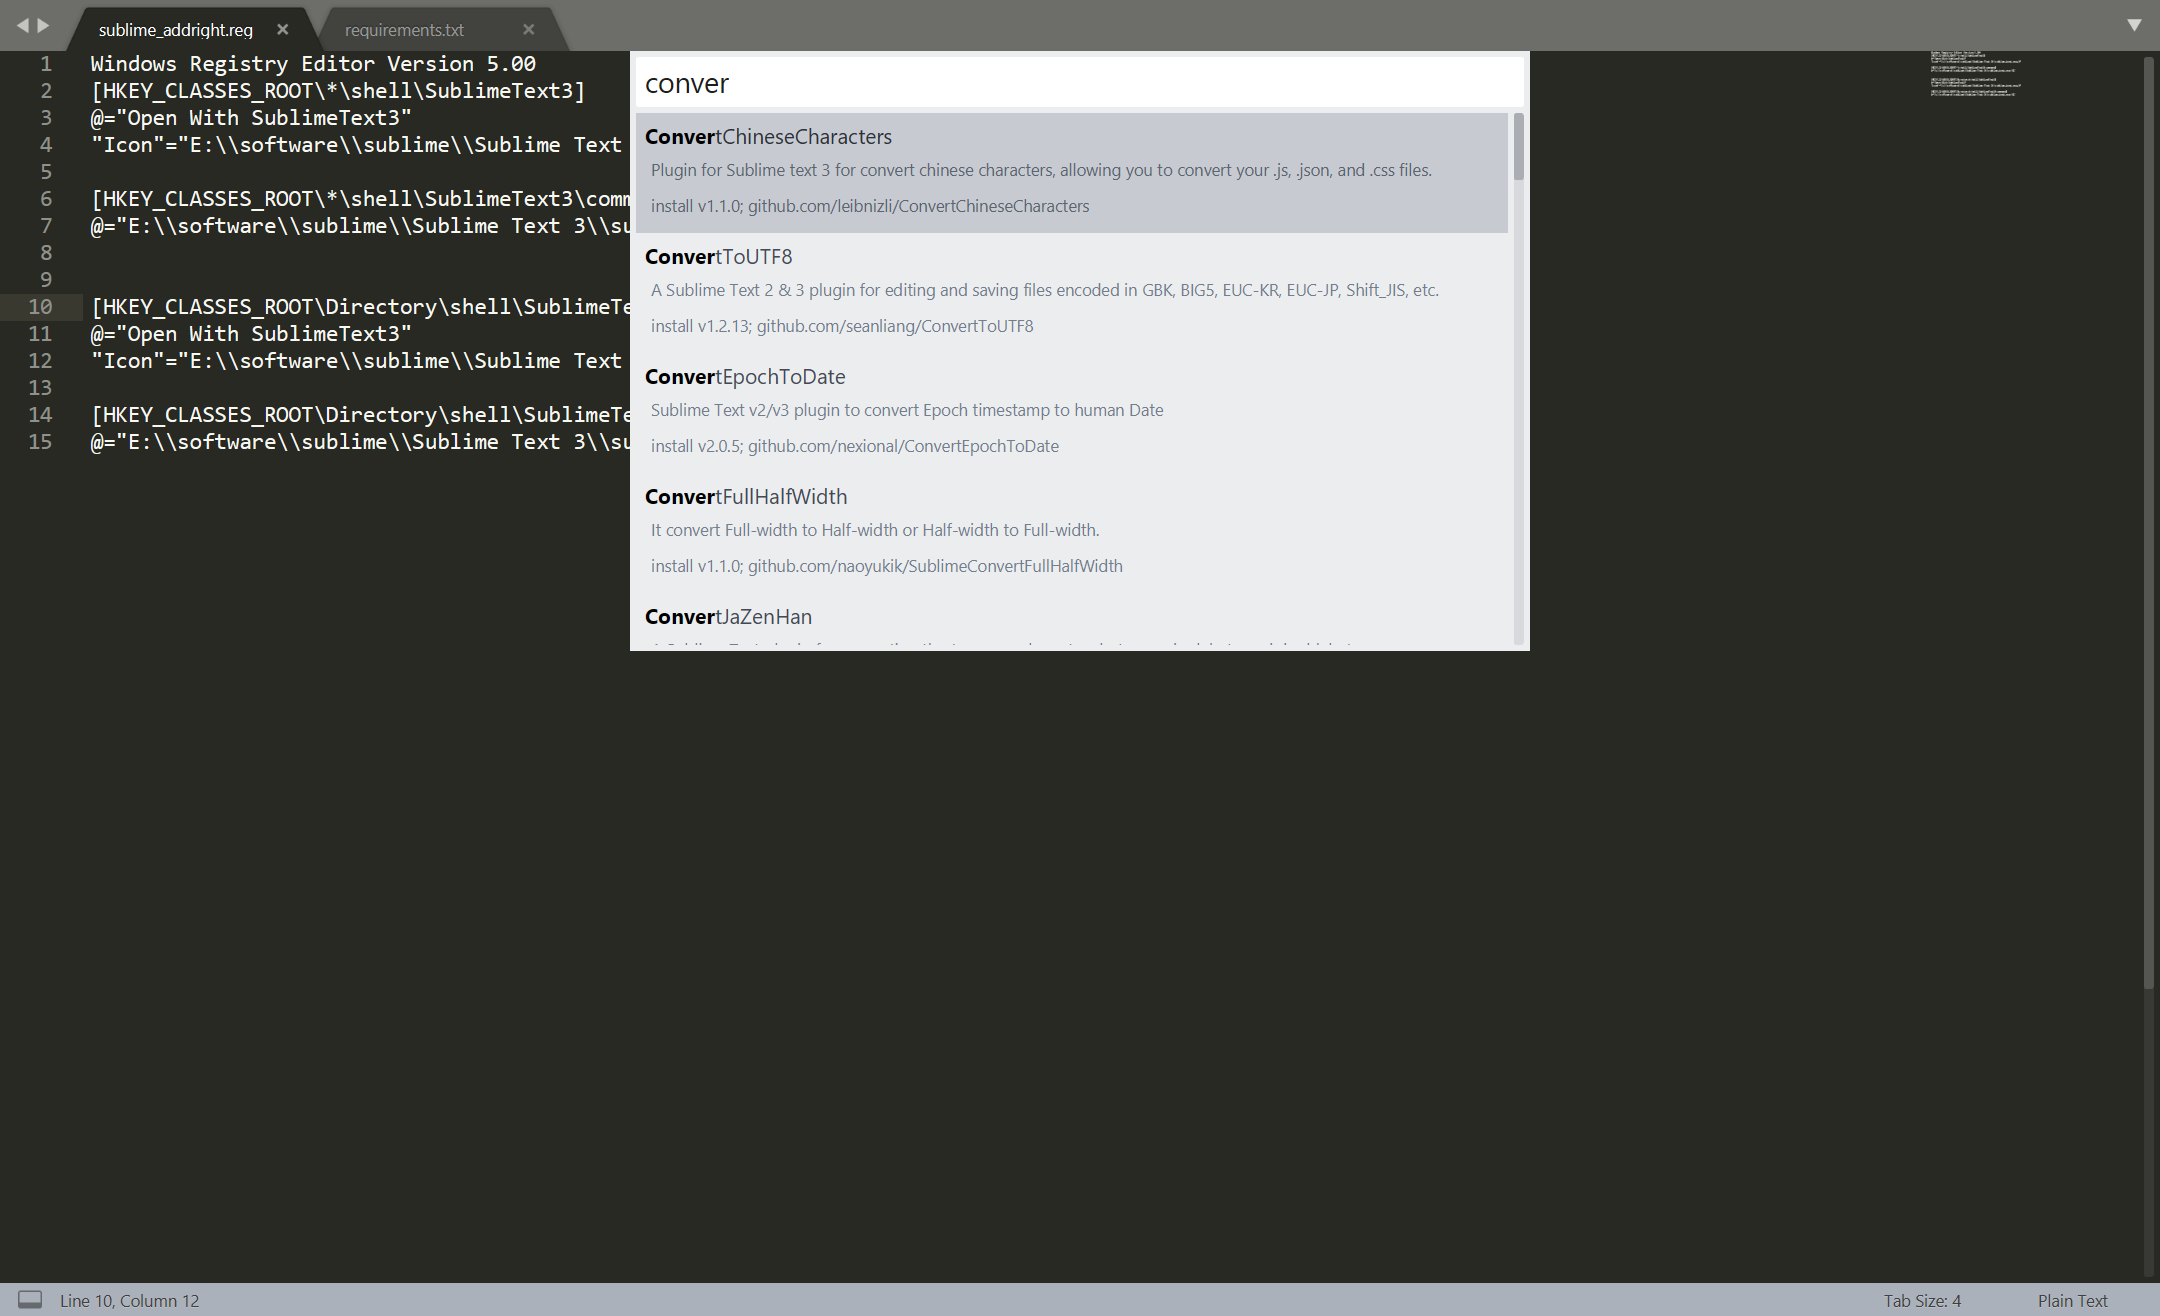Image resolution: width=2160 pixels, height=1316 pixels.
Task: Click the previous tab left arrow
Action: (x=22, y=25)
